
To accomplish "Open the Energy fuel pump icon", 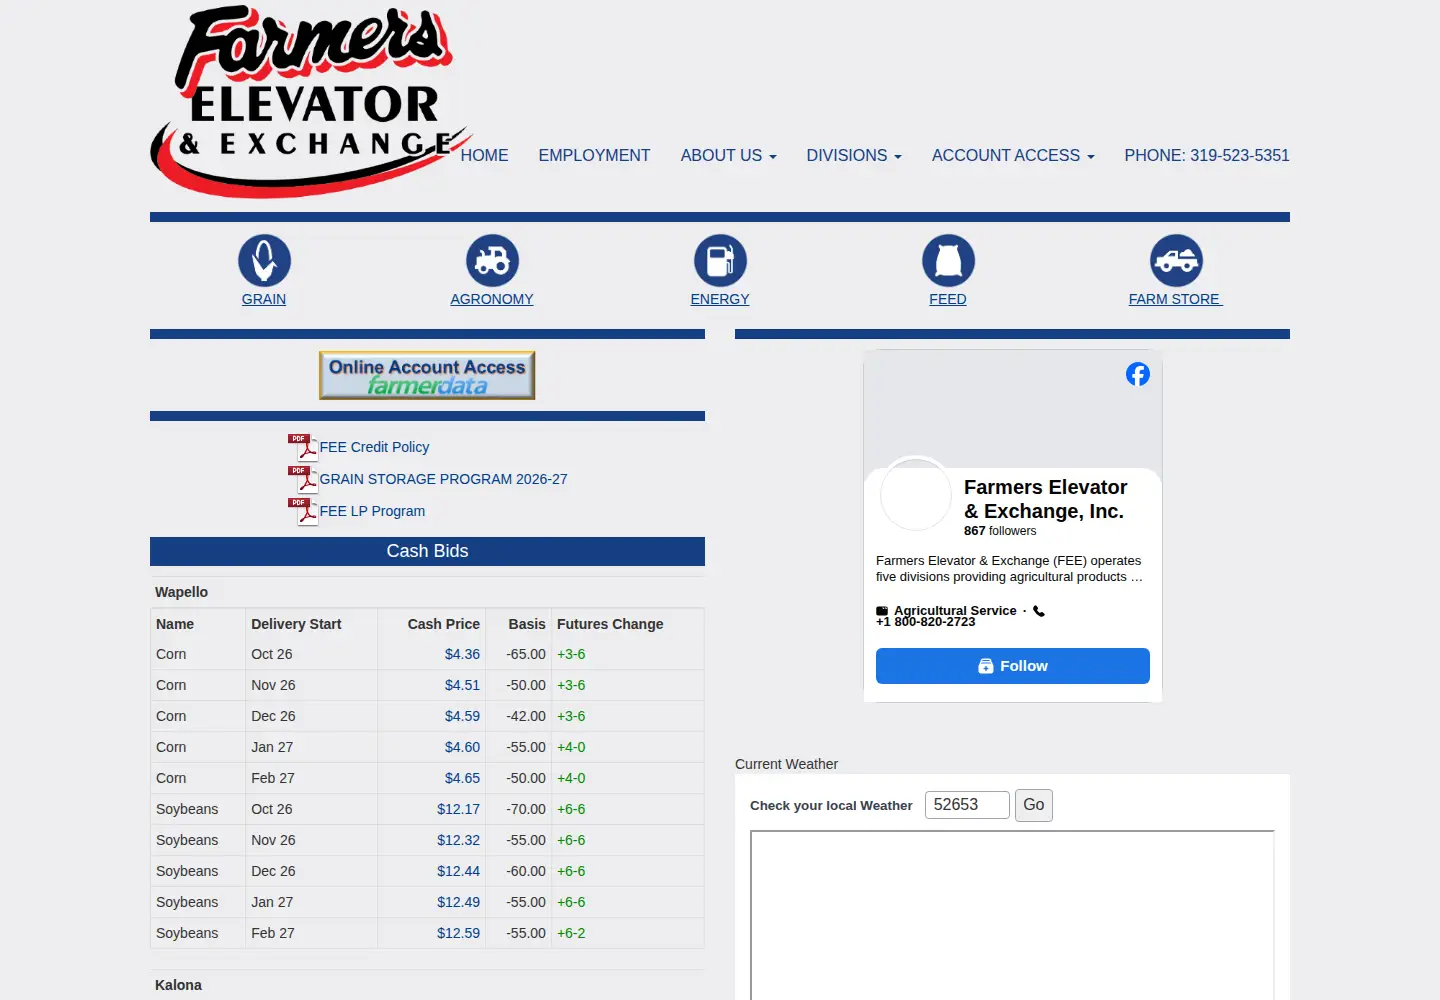I will [720, 260].
